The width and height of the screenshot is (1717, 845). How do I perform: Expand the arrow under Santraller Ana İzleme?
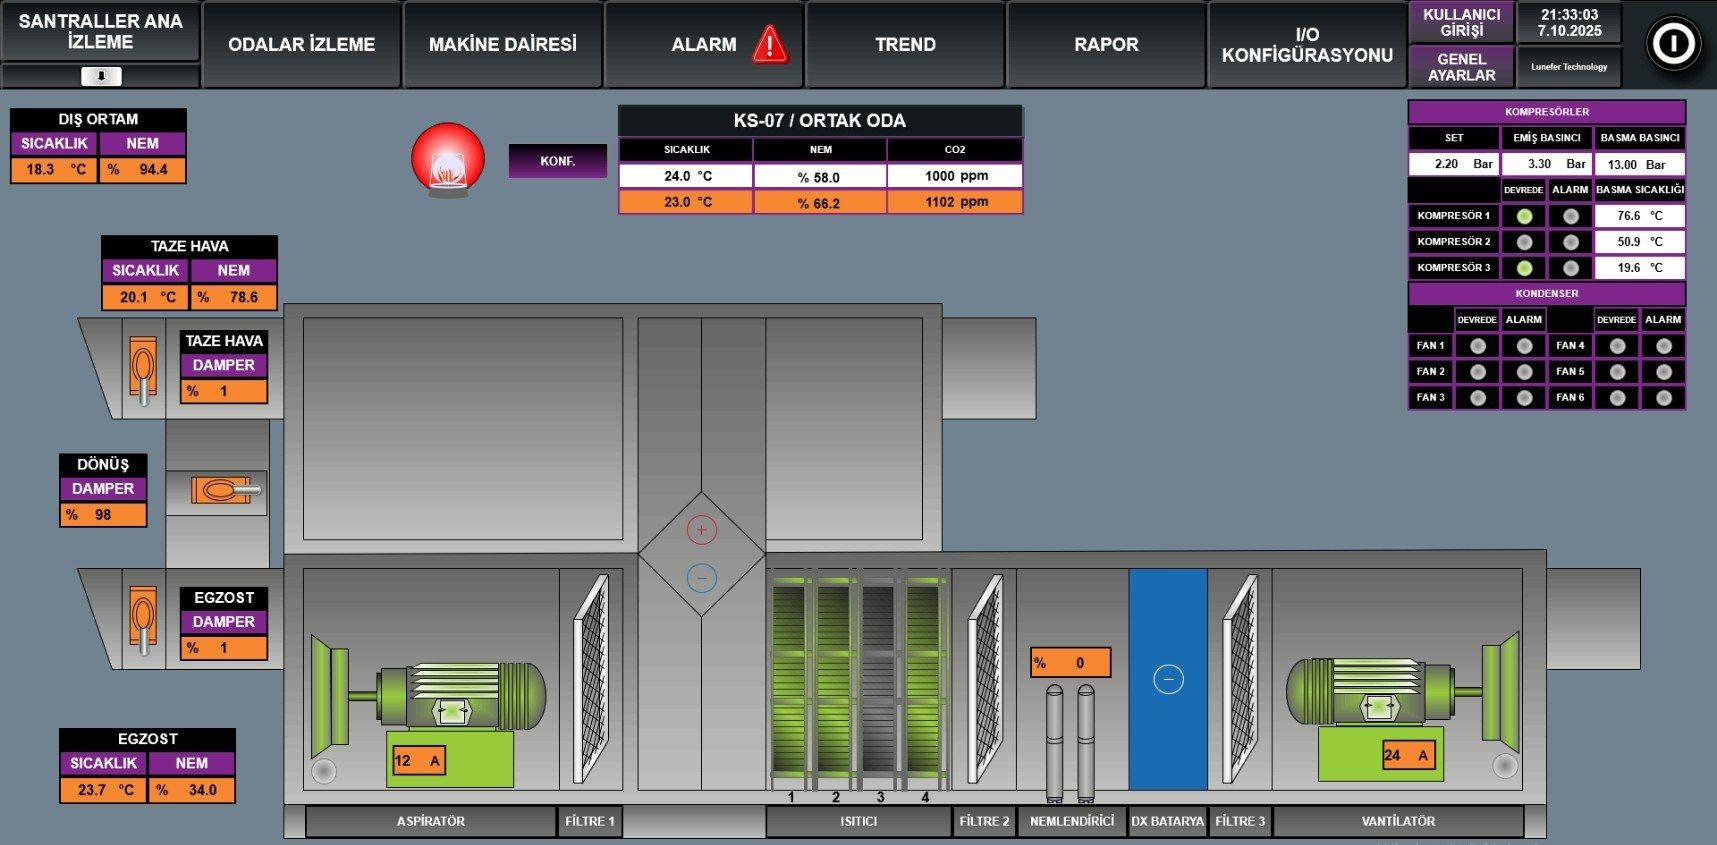[x=101, y=76]
